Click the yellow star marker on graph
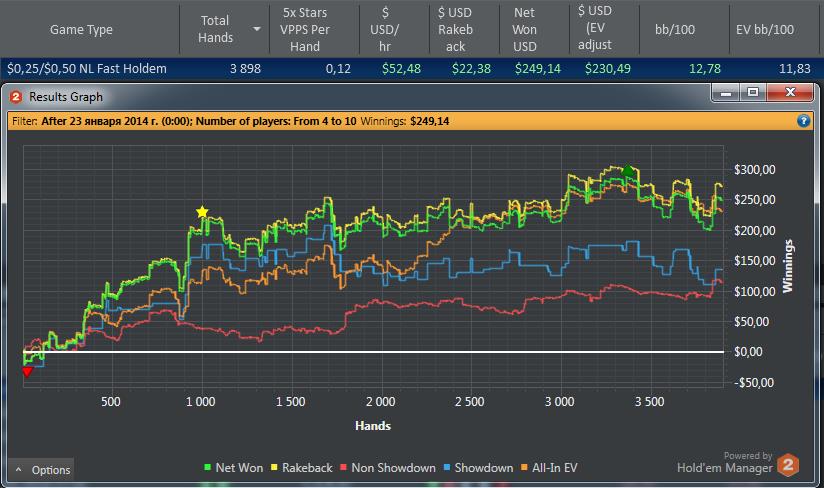824x488 pixels. coord(202,212)
